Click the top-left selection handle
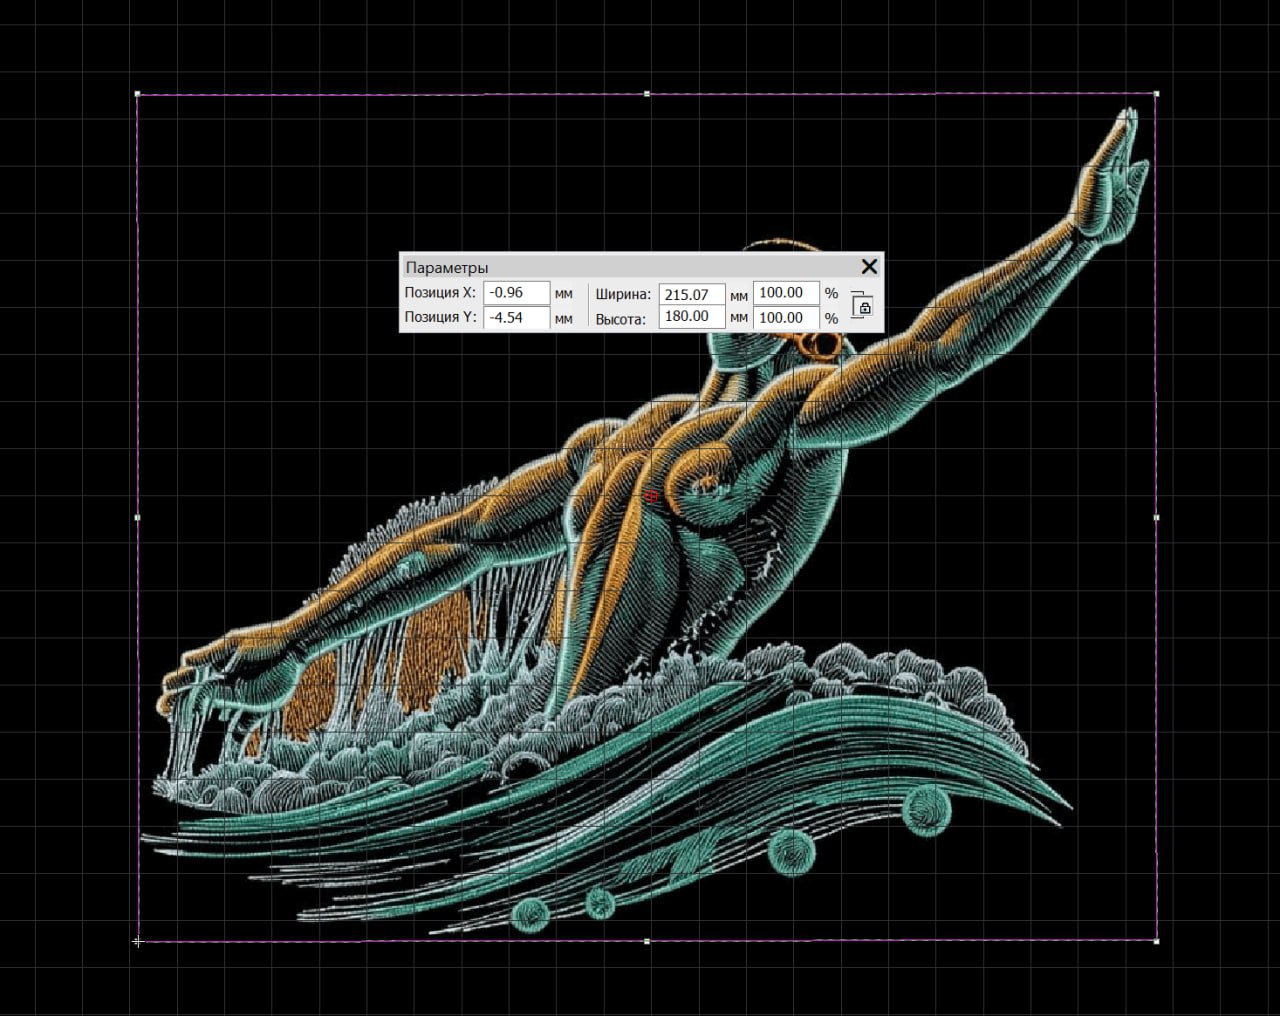This screenshot has width=1280, height=1016. click(x=137, y=94)
